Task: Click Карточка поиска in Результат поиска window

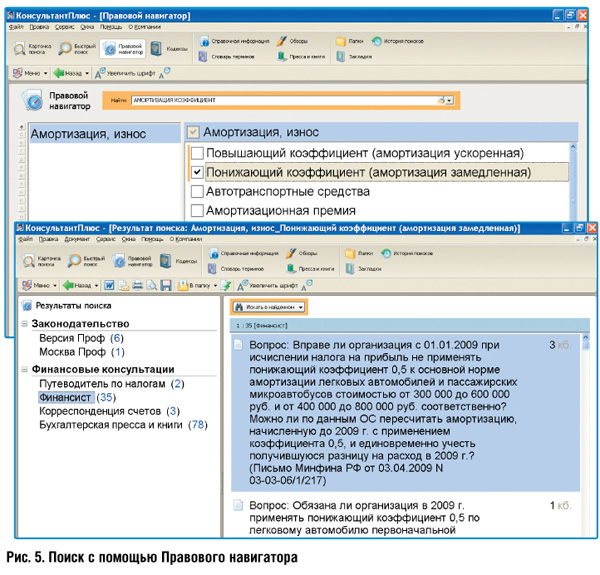Action: coord(41,261)
